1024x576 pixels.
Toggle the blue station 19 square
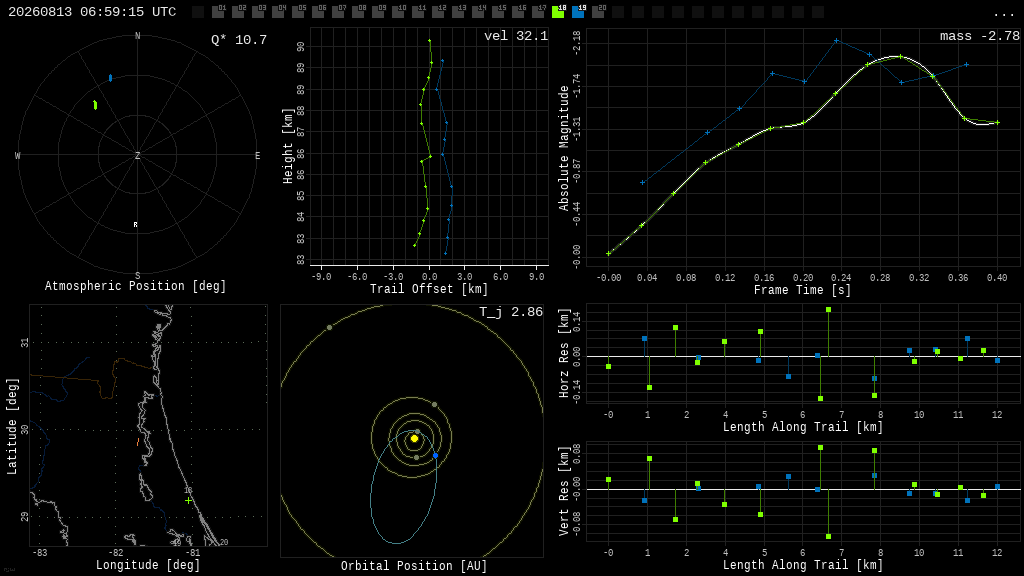[x=578, y=12]
